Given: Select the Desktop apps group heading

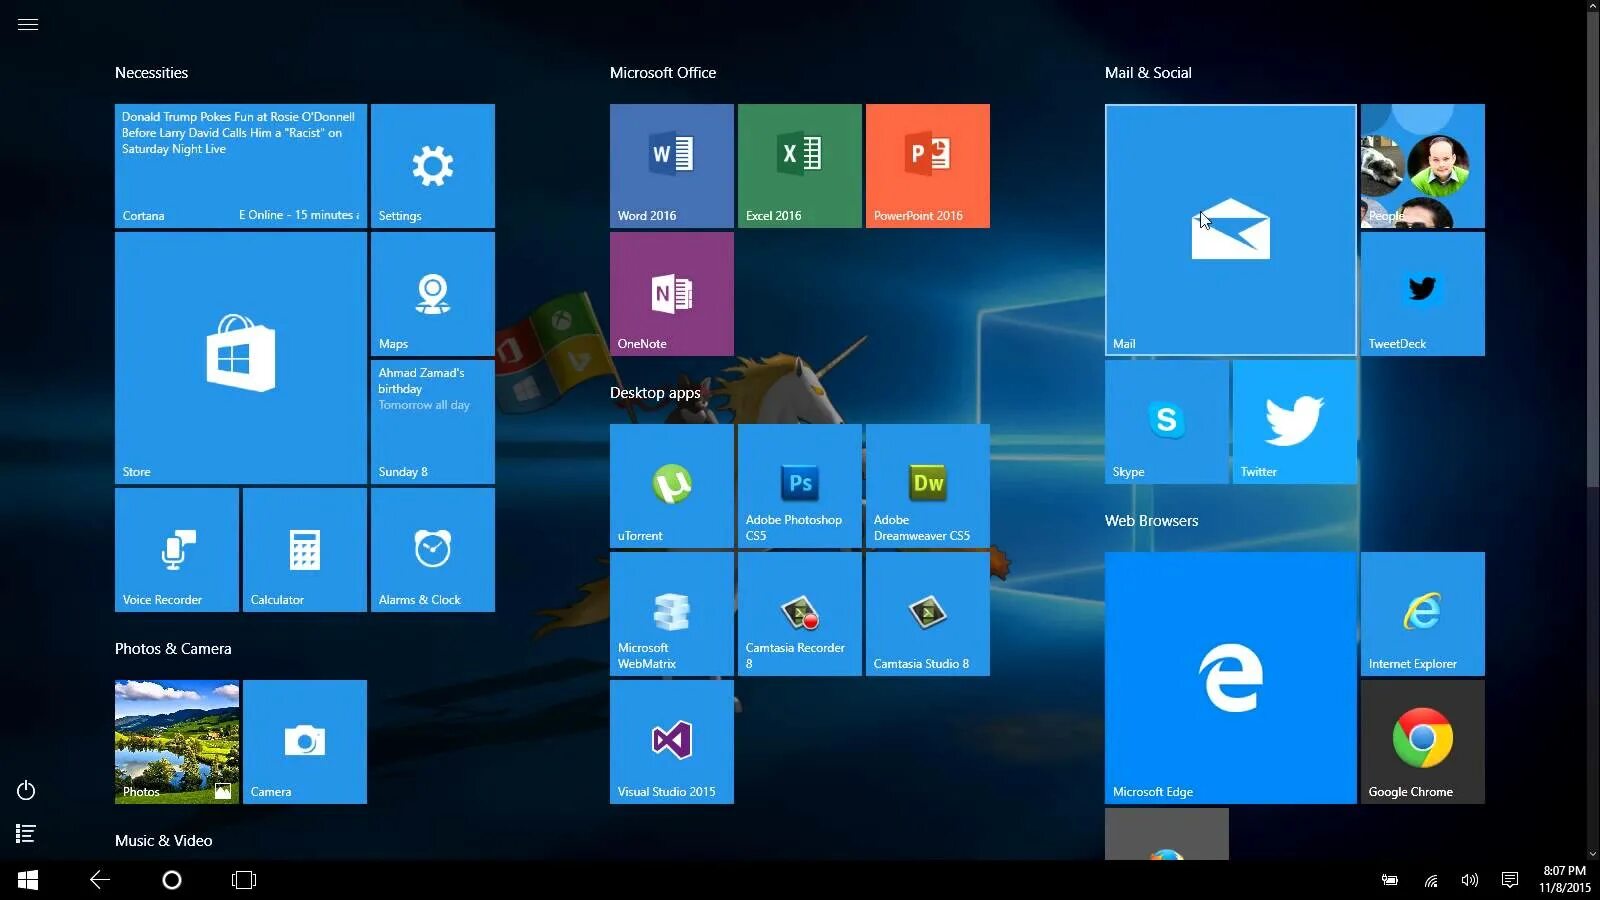Looking at the screenshot, I should (655, 393).
